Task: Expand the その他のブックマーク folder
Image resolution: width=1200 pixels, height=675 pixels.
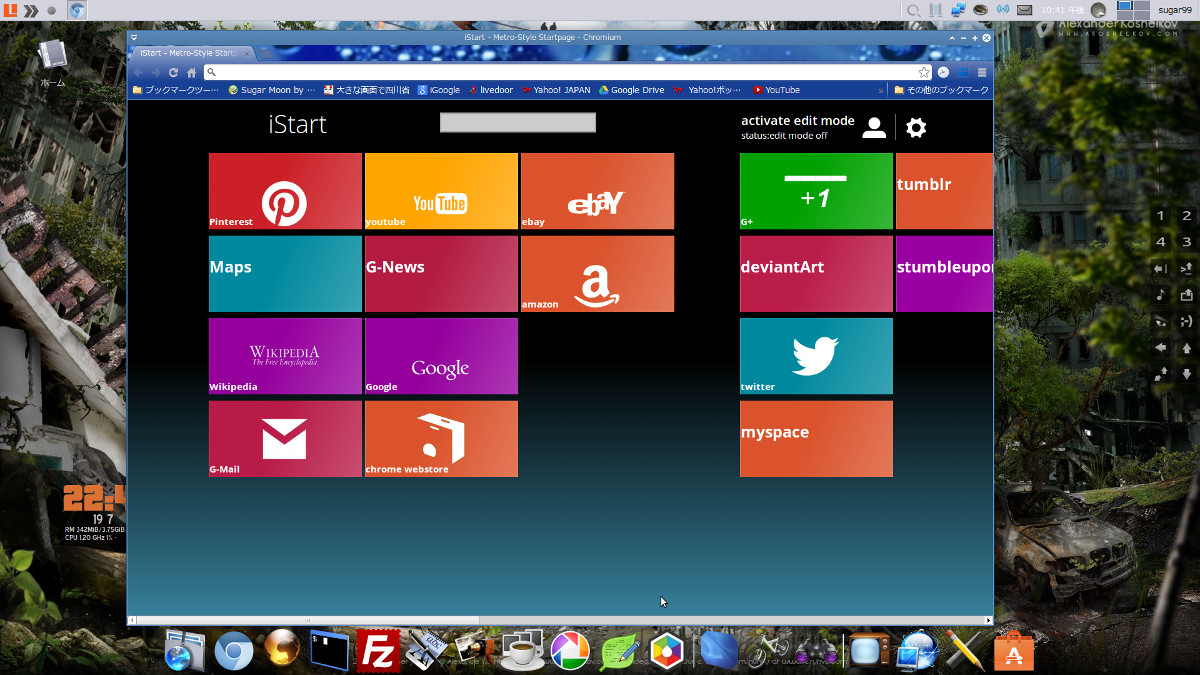Action: click(941, 90)
